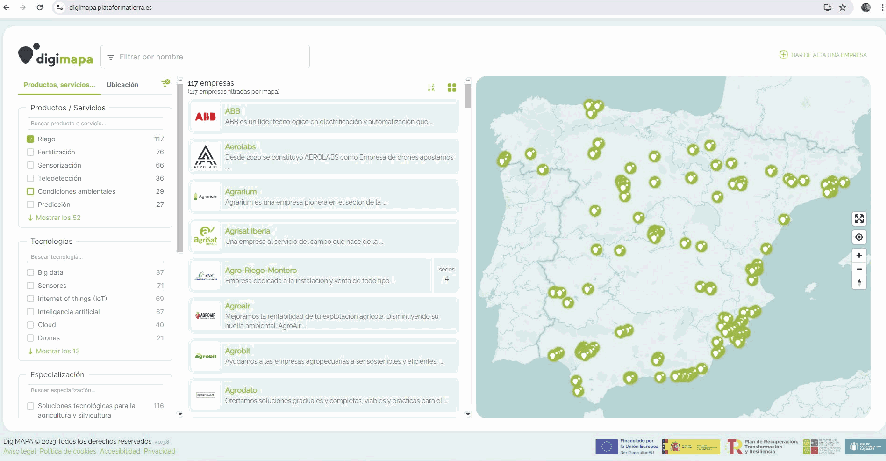Uncheck the Riego filter checkbox

point(31,139)
